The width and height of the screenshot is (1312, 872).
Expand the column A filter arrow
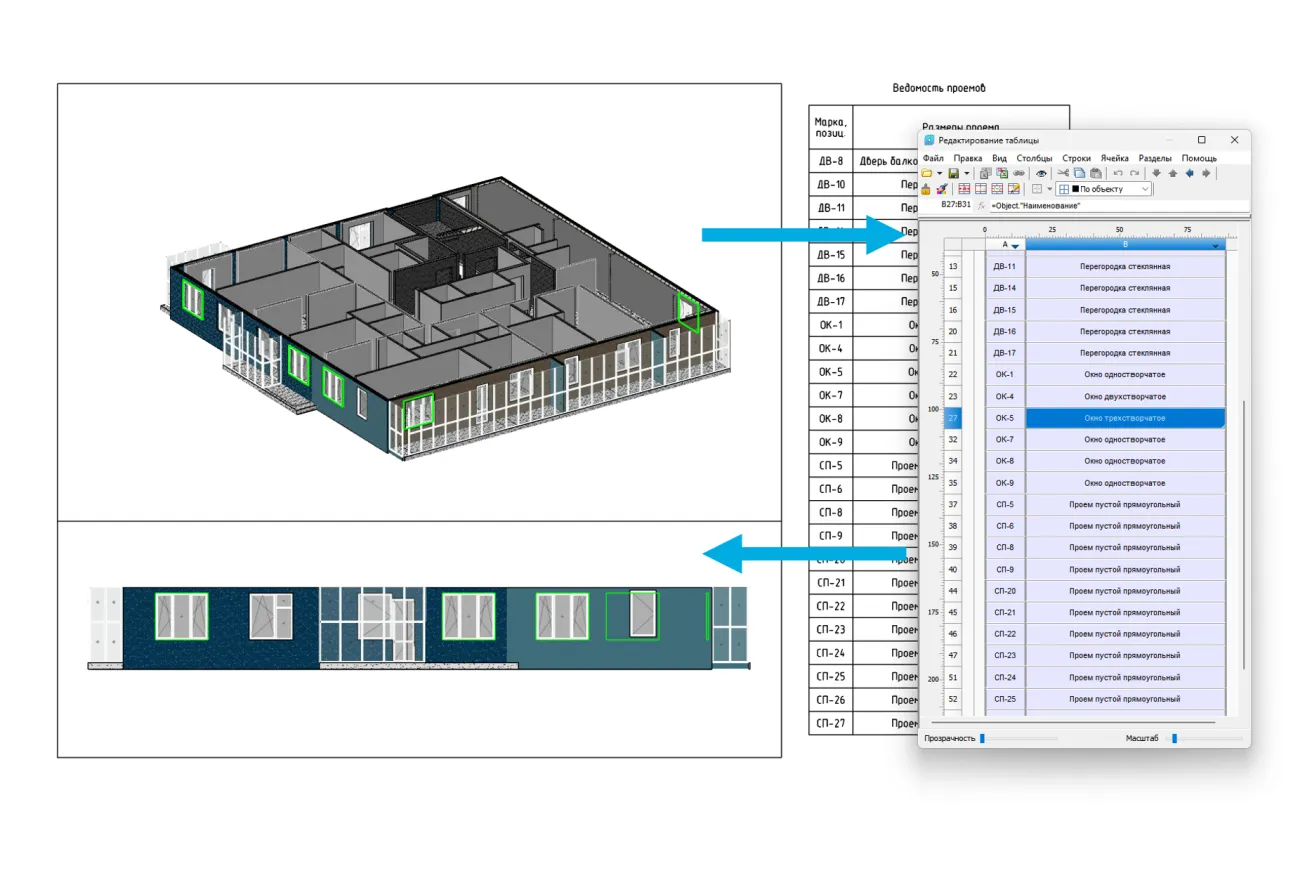tap(1015, 246)
